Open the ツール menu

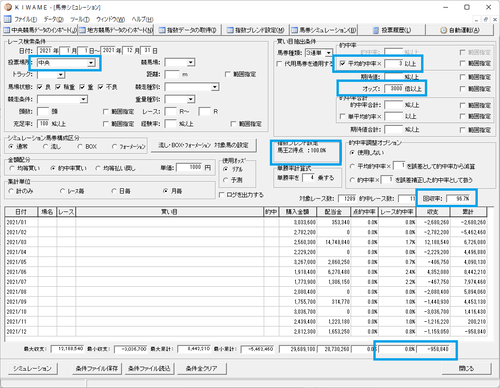(80, 19)
